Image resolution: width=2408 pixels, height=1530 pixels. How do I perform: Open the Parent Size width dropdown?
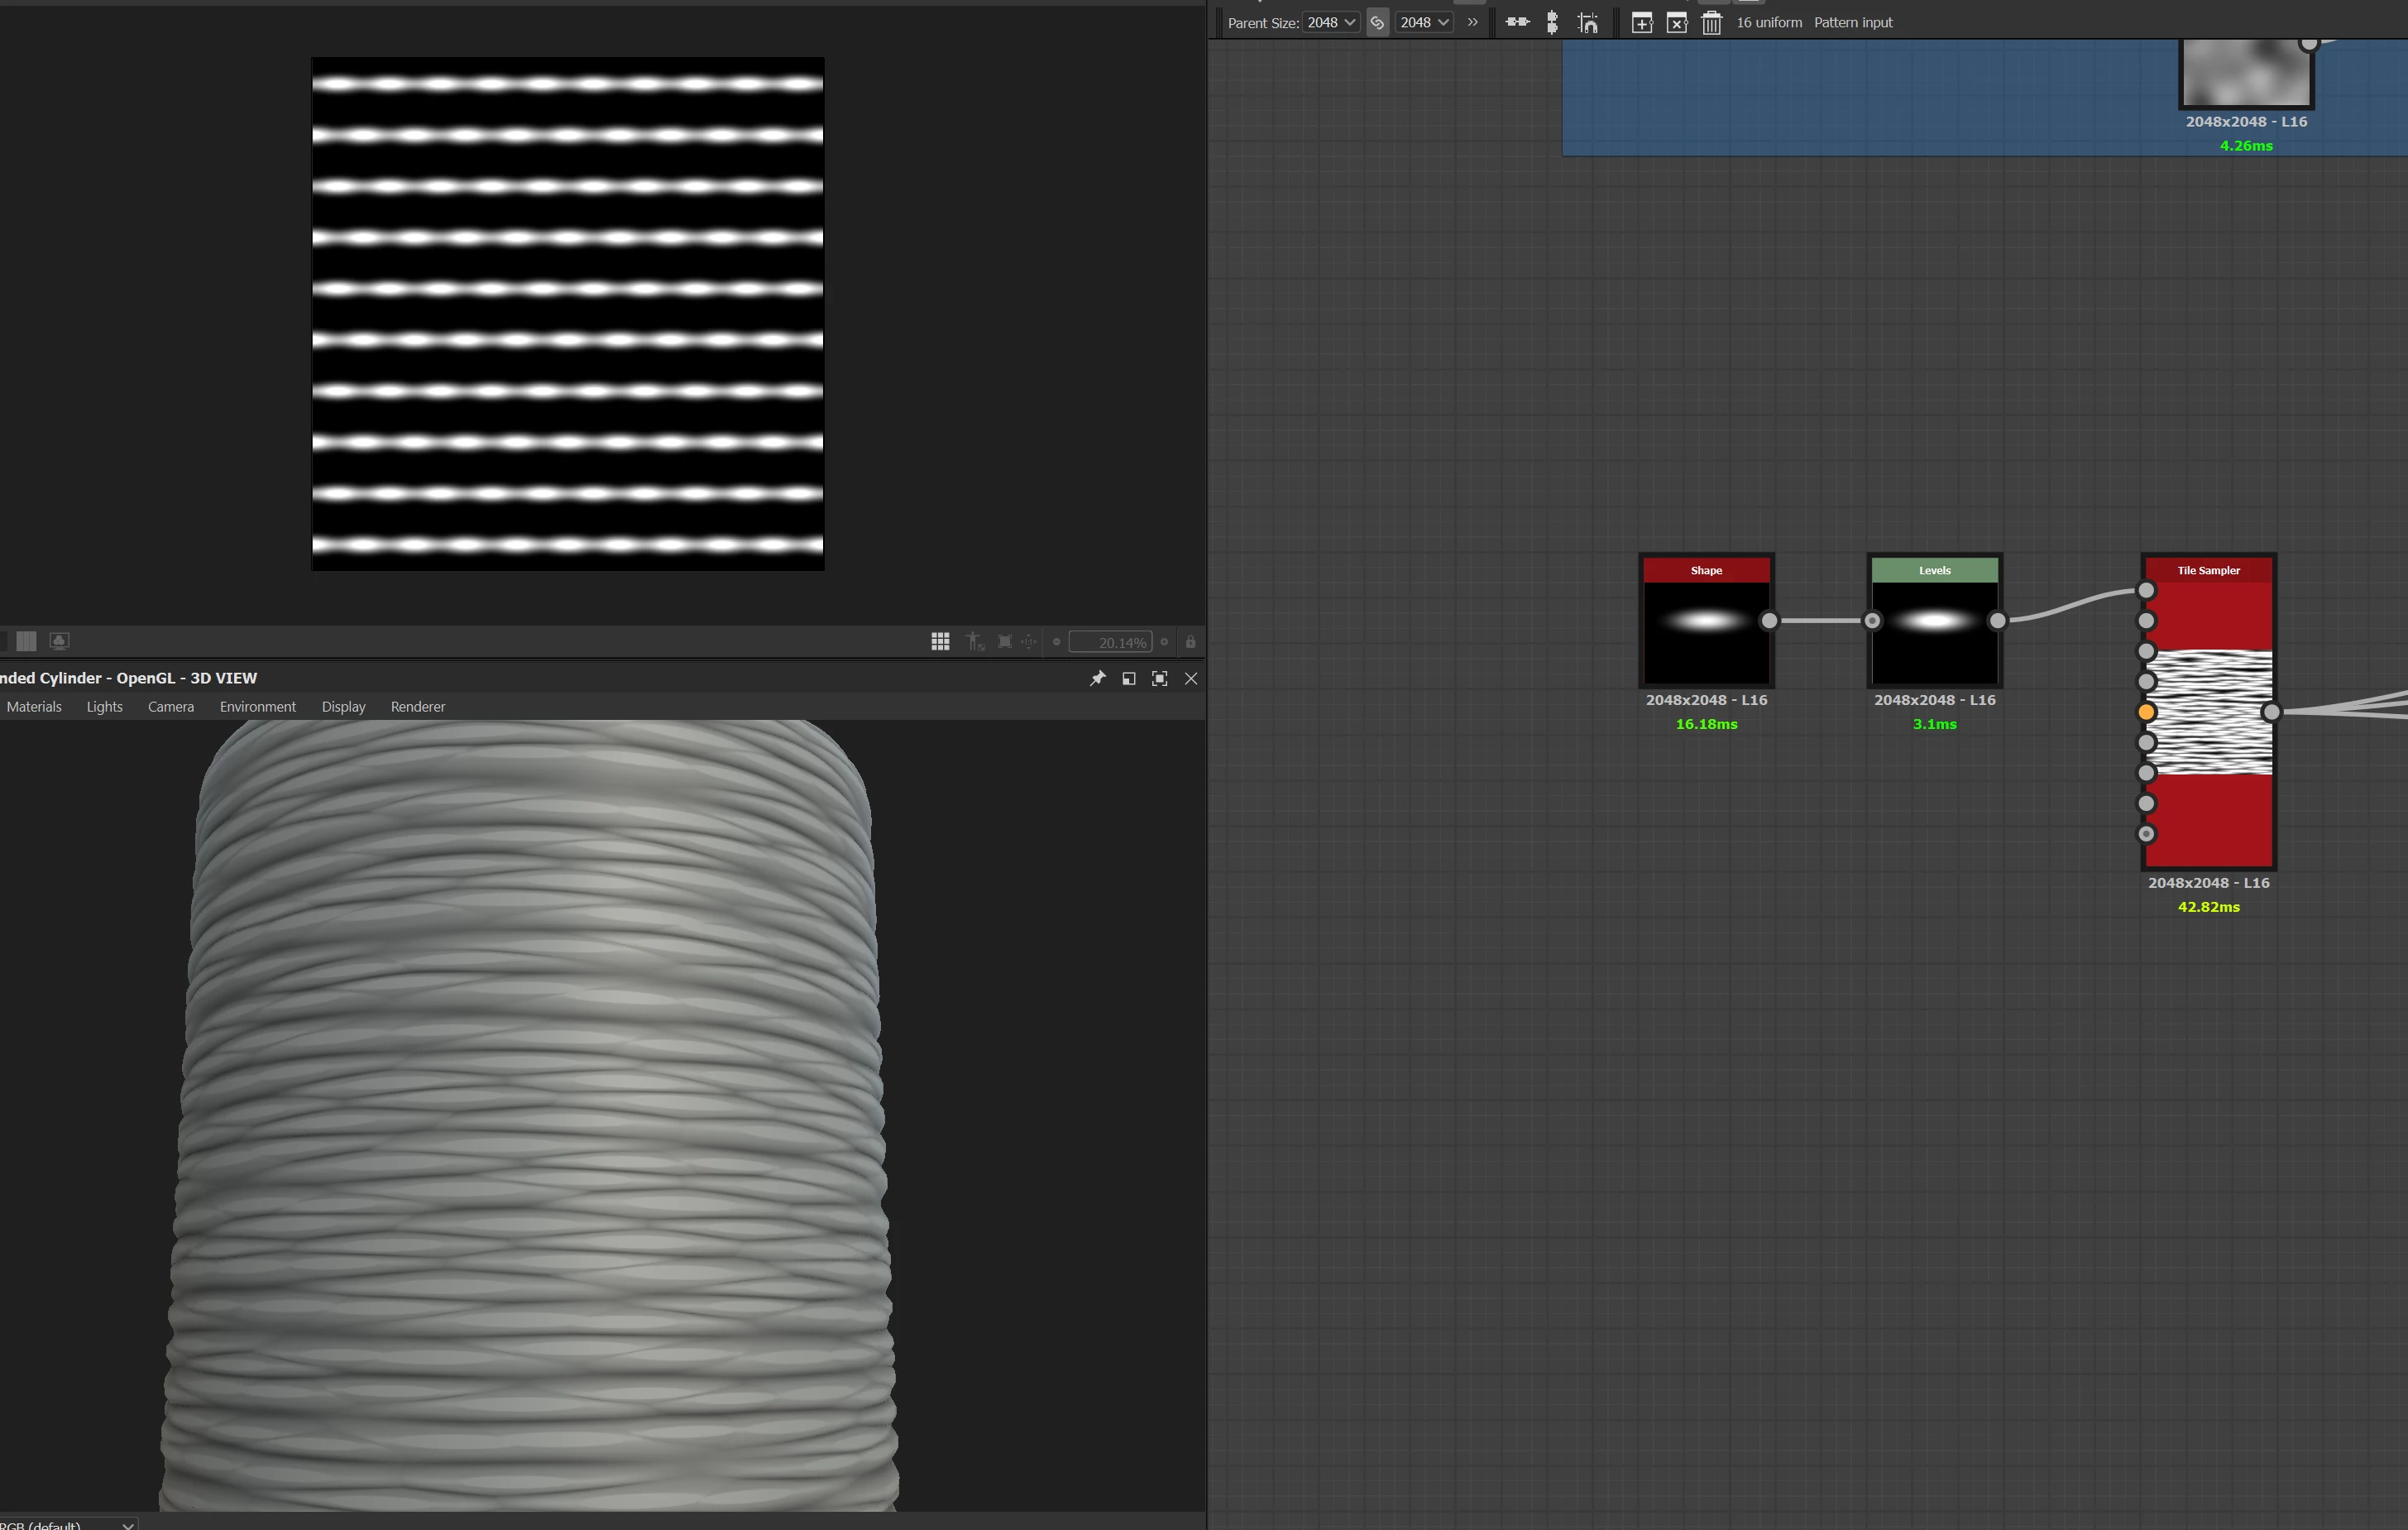(1331, 22)
